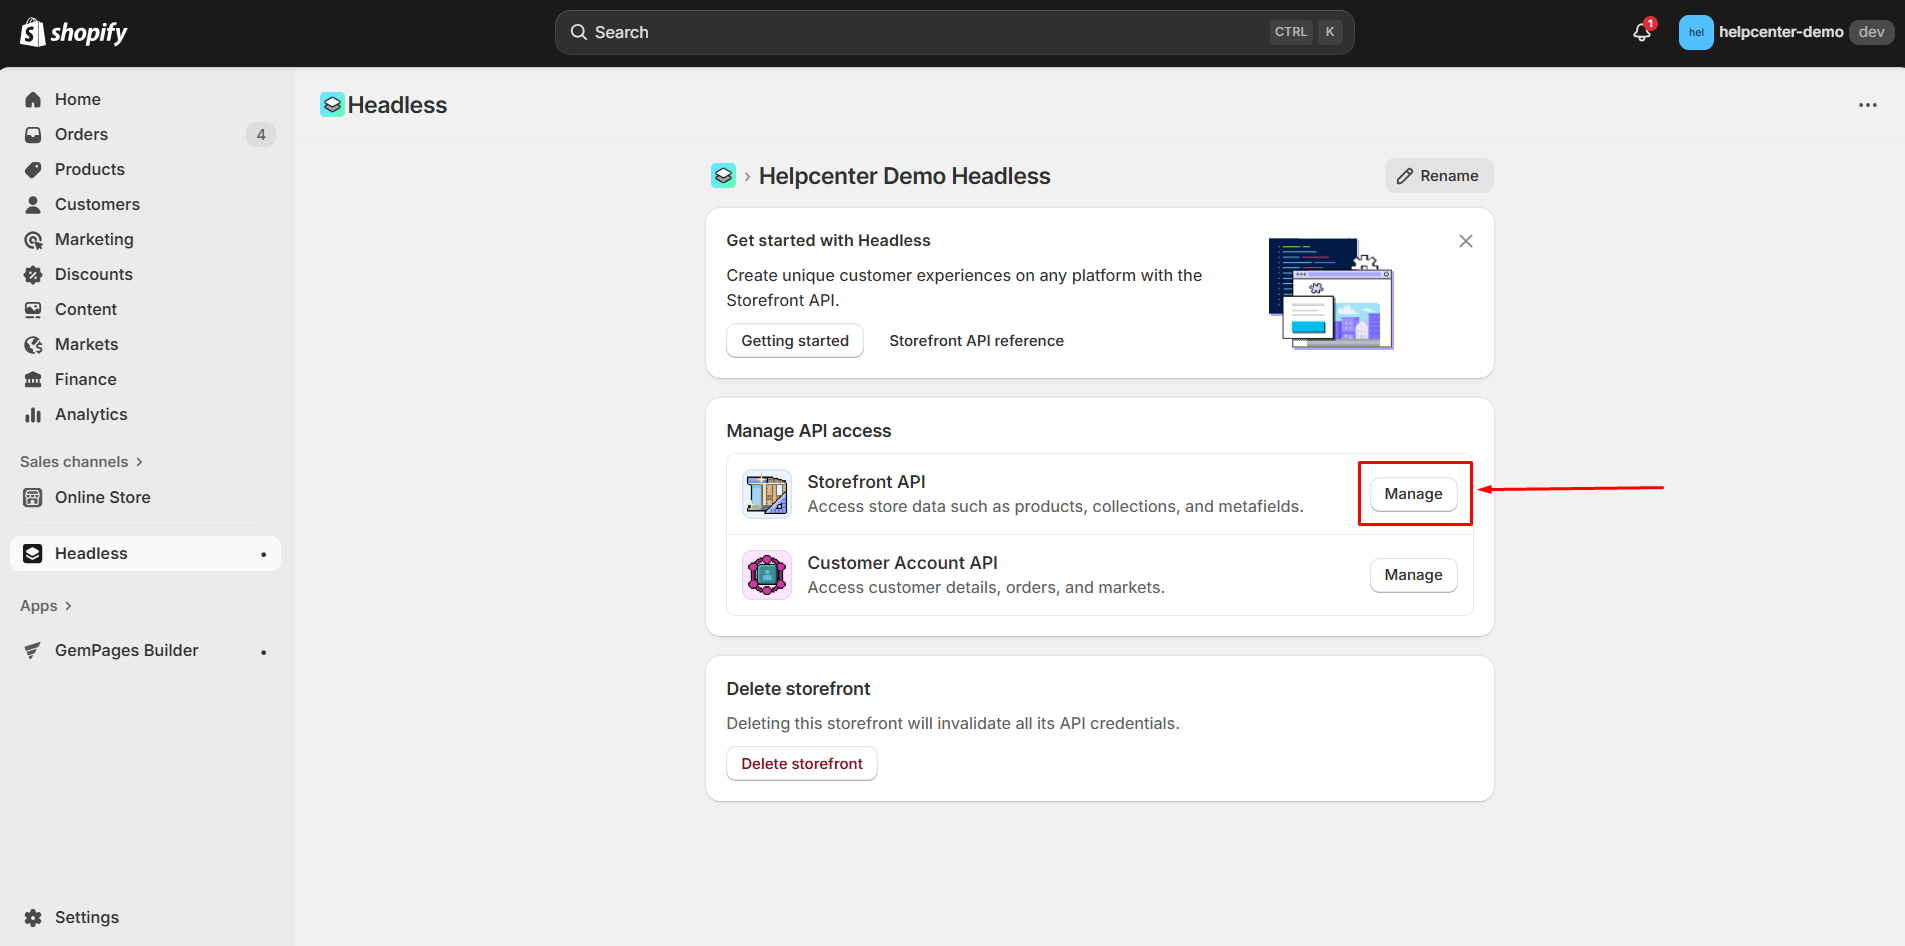Open the overflow actions menu

coord(1868,104)
